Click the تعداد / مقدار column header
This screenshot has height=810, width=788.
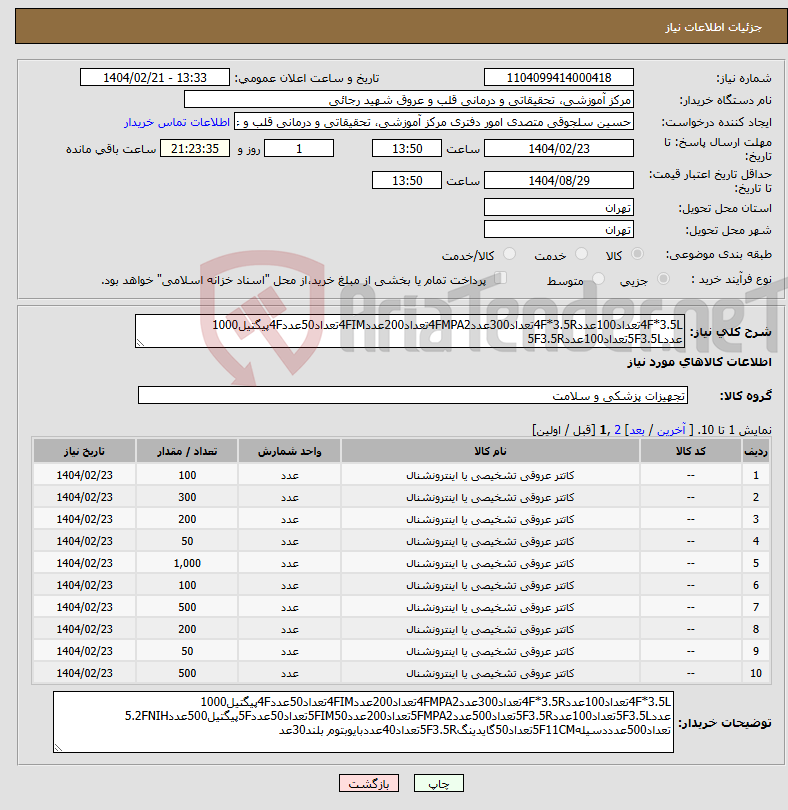pyautogui.click(x=187, y=451)
